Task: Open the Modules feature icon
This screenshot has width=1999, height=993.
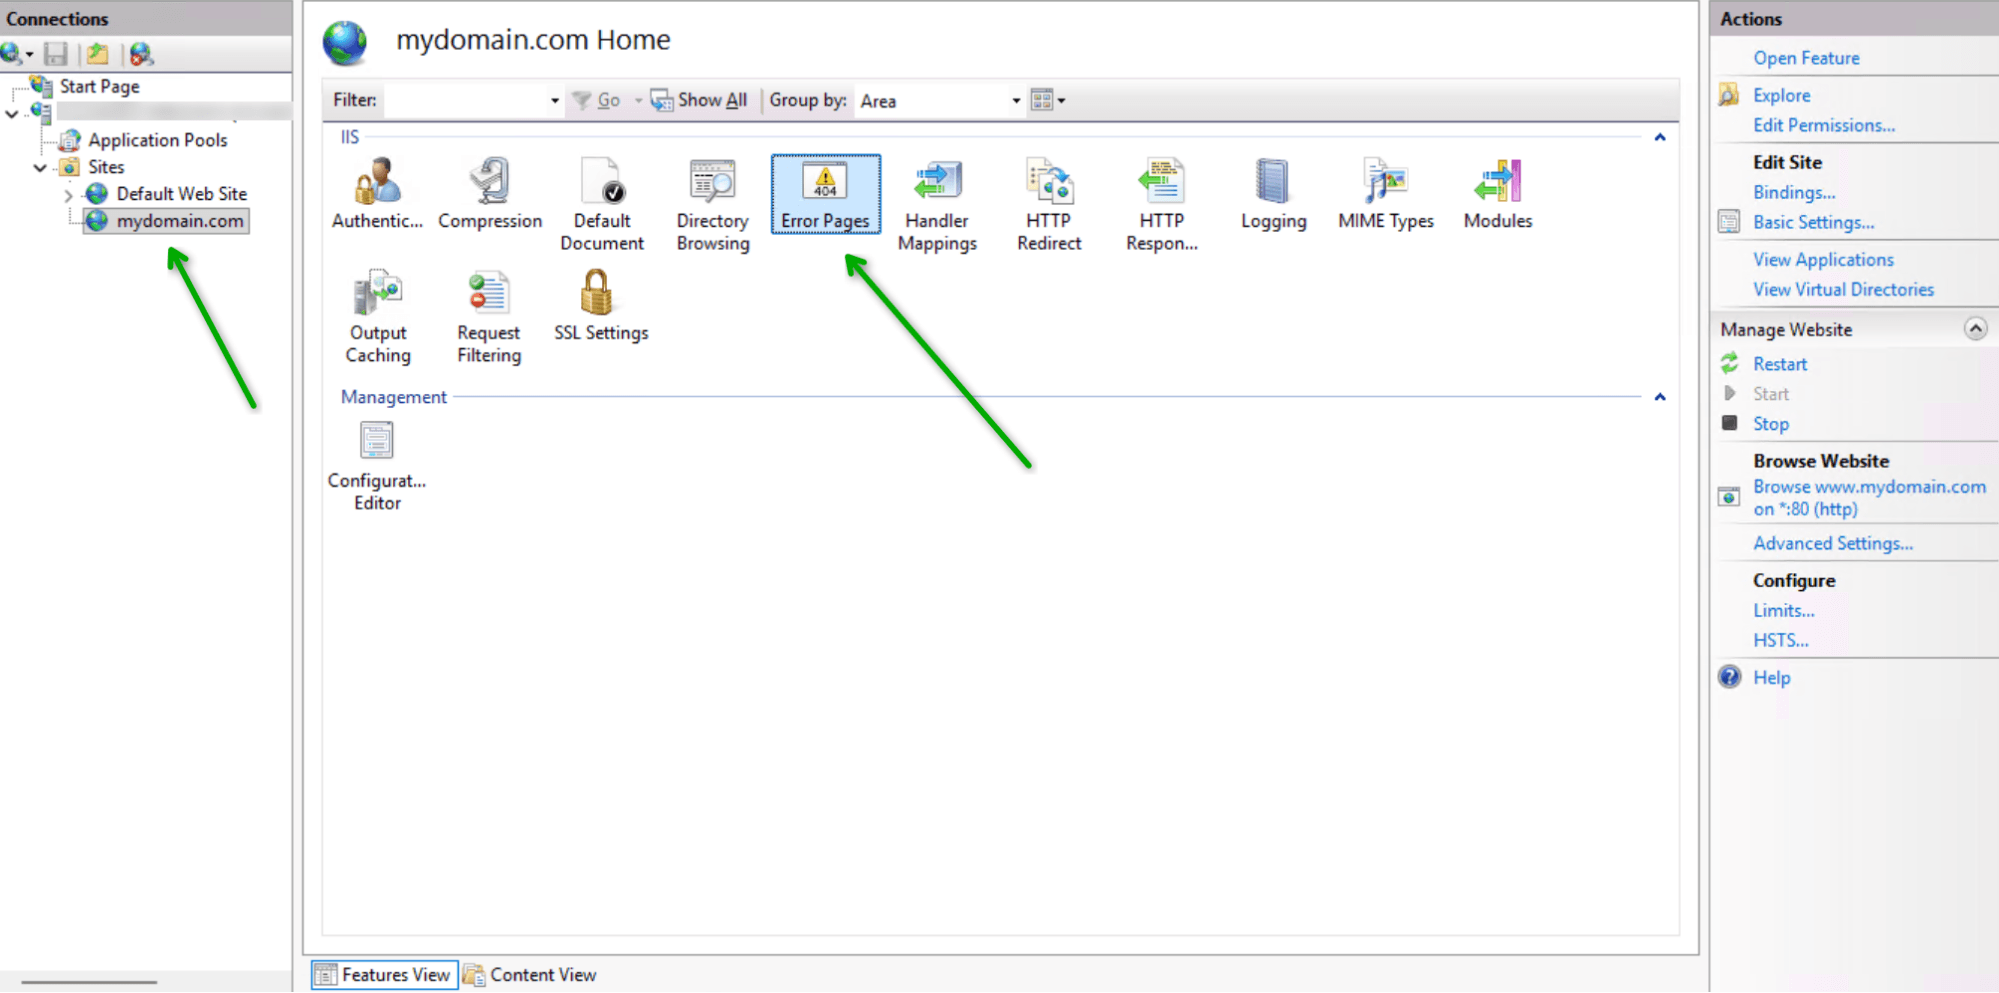Action: pos(1498,195)
